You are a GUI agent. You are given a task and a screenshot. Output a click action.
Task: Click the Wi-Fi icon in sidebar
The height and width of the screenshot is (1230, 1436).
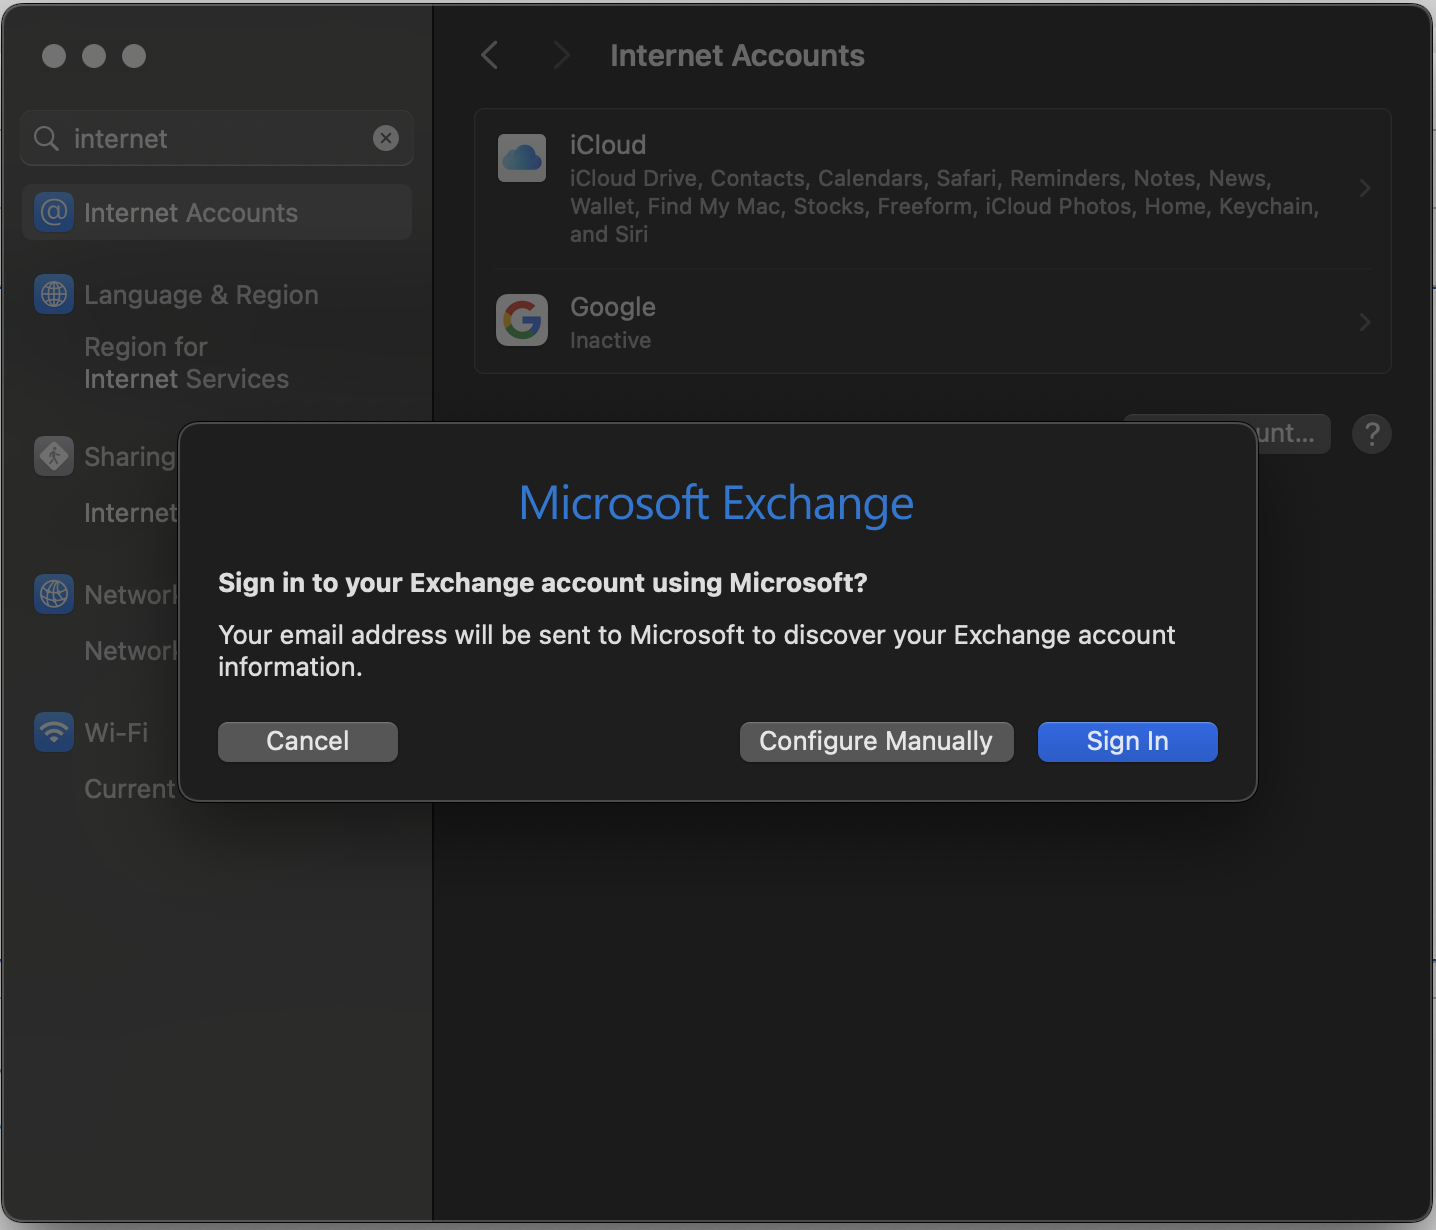pos(54,732)
